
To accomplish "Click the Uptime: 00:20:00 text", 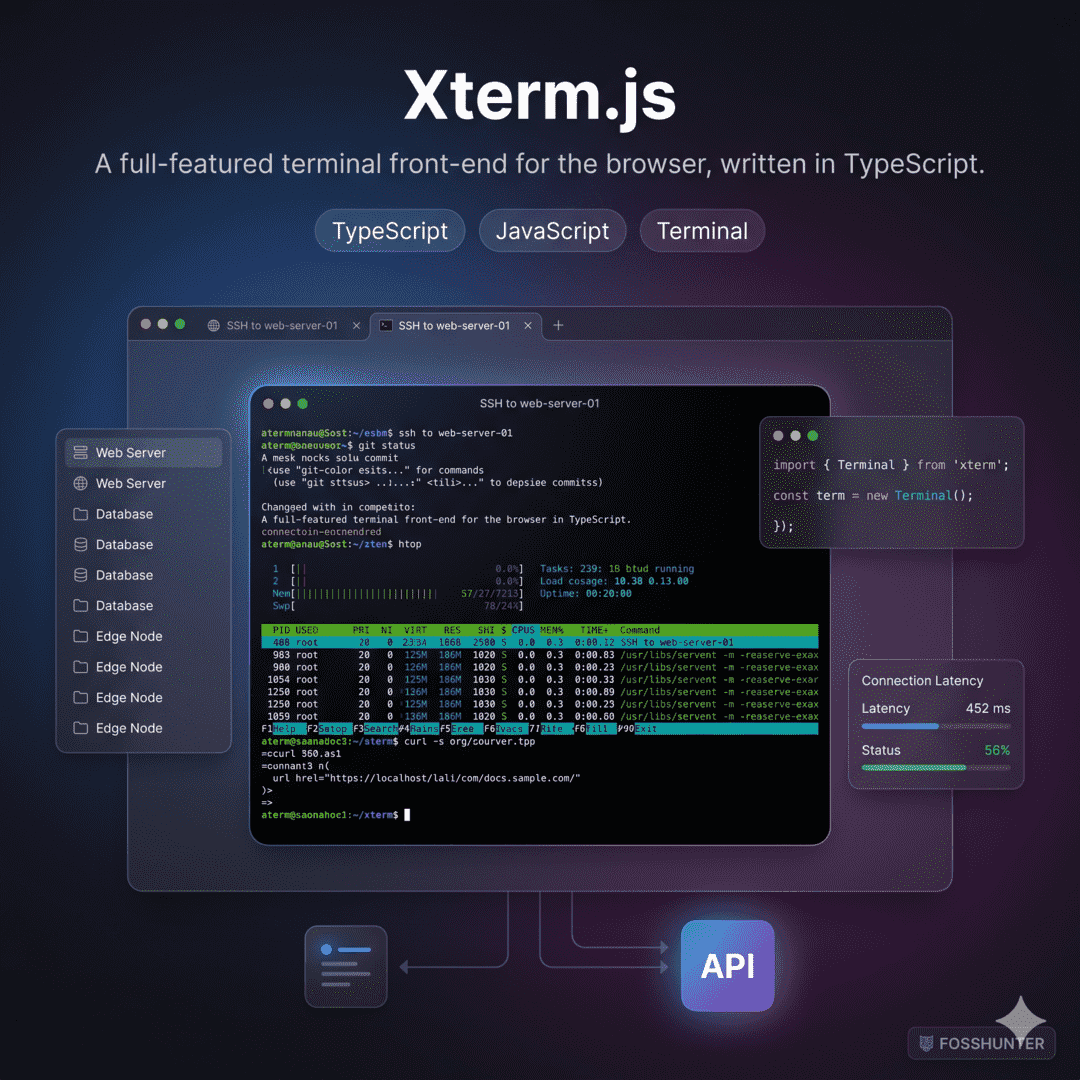I will point(585,594).
